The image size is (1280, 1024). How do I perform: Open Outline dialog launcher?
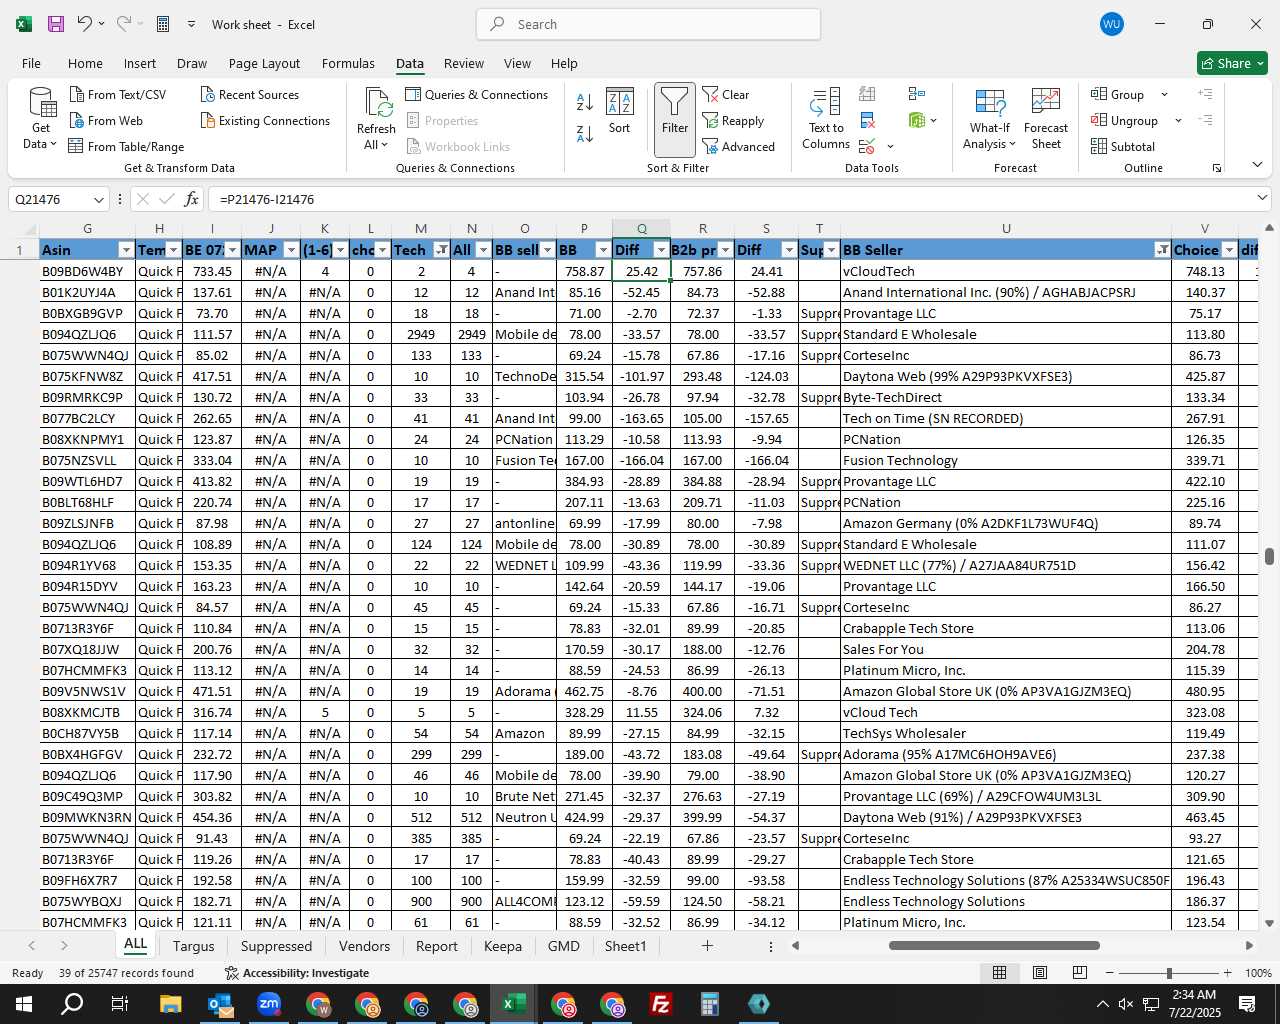1217,168
